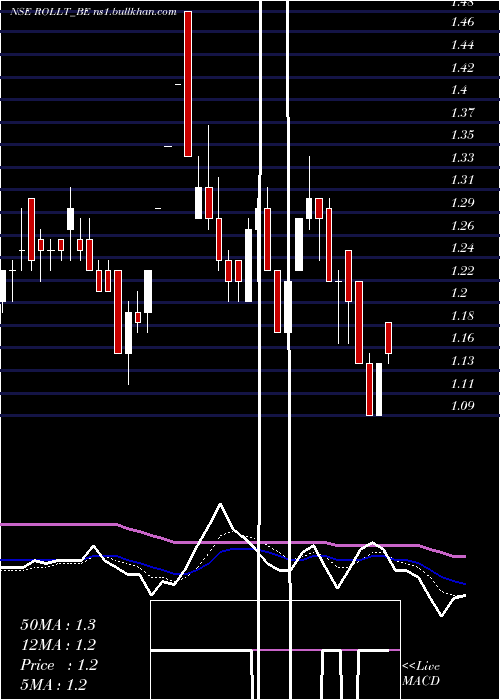Click the 1.18 price axis label
The image size is (500, 700).
462,316
